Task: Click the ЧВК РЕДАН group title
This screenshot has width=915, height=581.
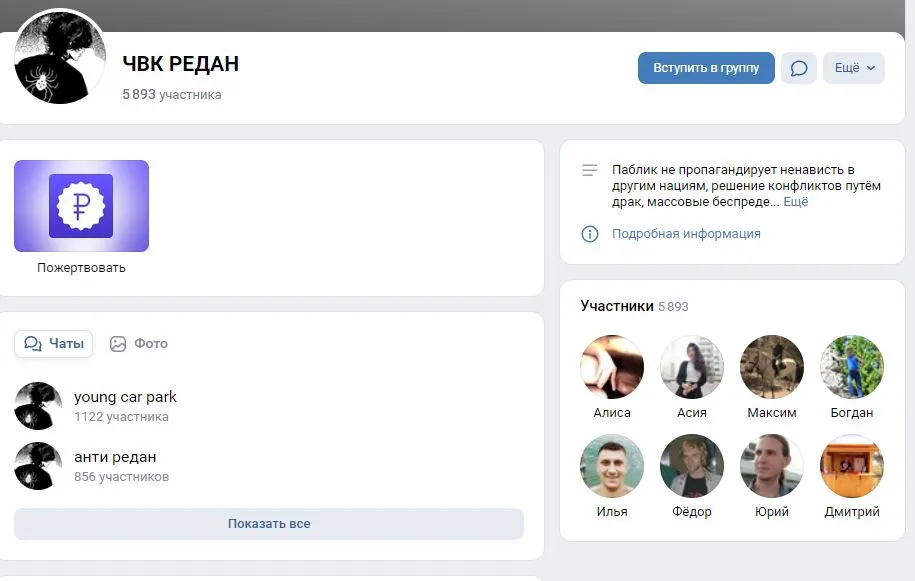Action: [181, 64]
